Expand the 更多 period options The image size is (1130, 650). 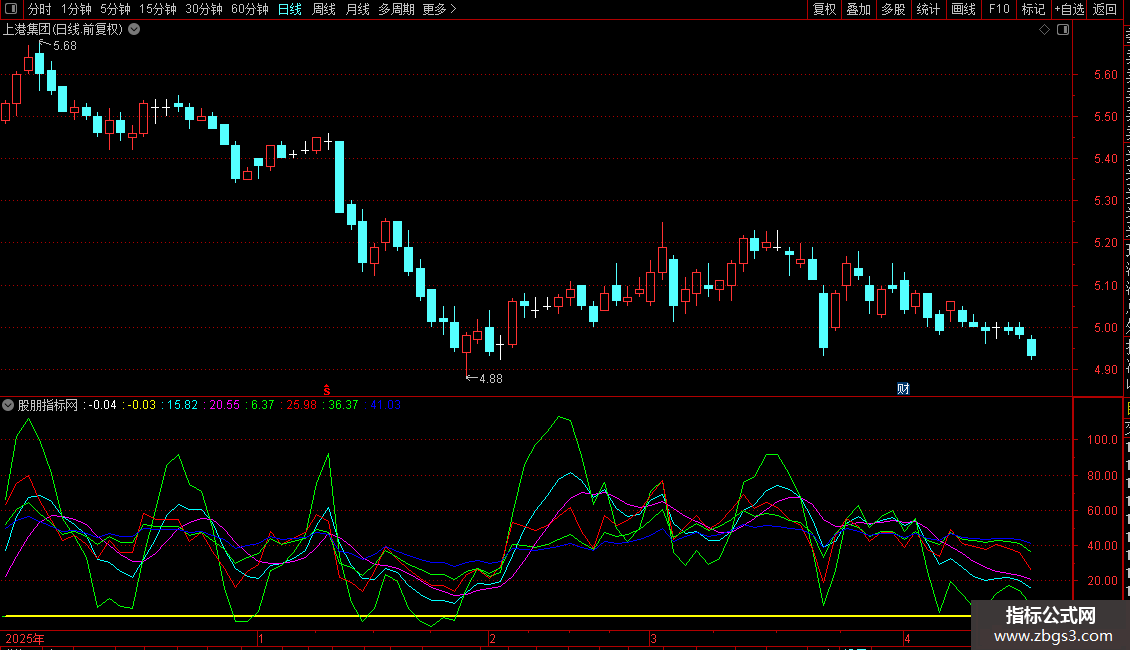coord(440,9)
